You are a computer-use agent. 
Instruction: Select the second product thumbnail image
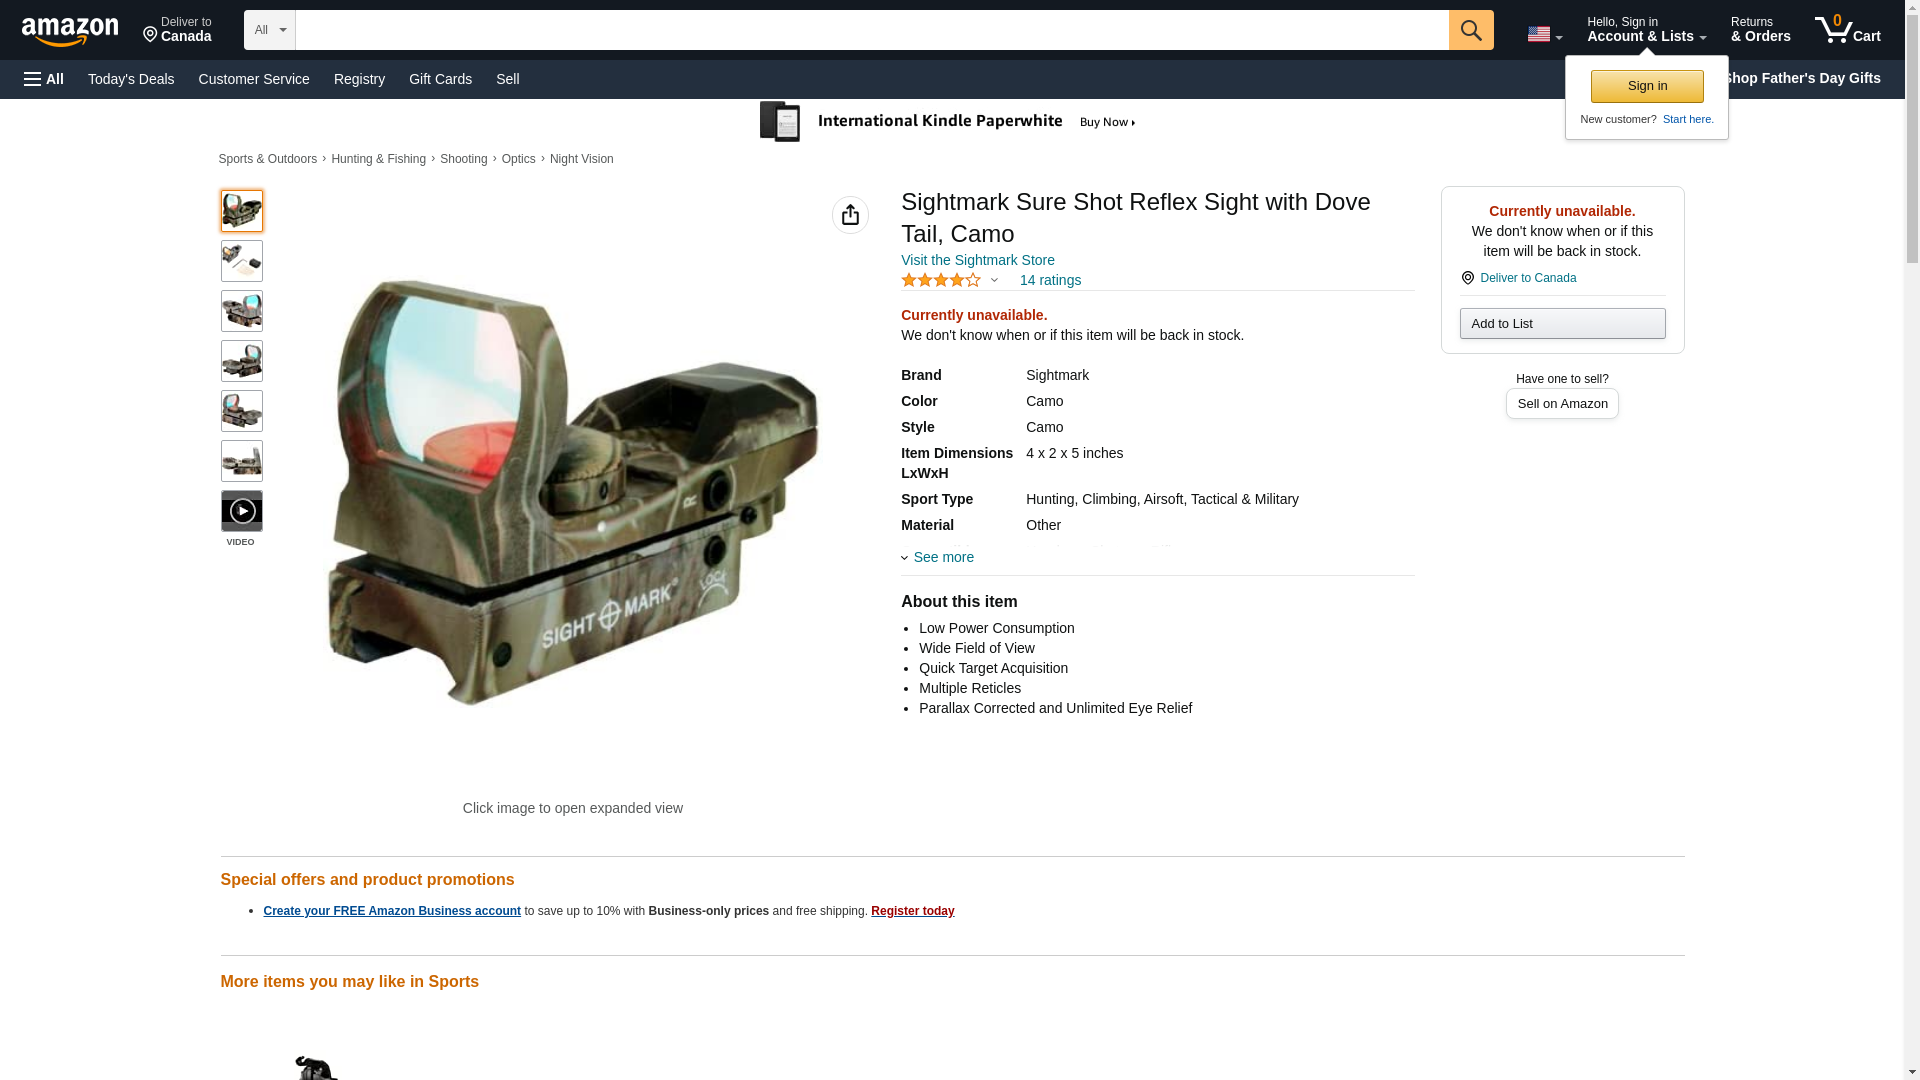click(x=241, y=261)
